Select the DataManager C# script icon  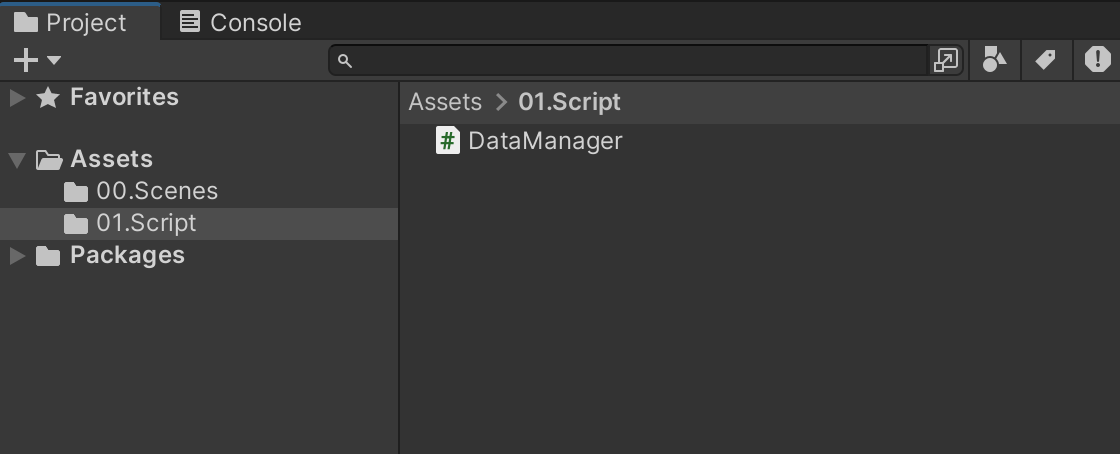pos(448,141)
